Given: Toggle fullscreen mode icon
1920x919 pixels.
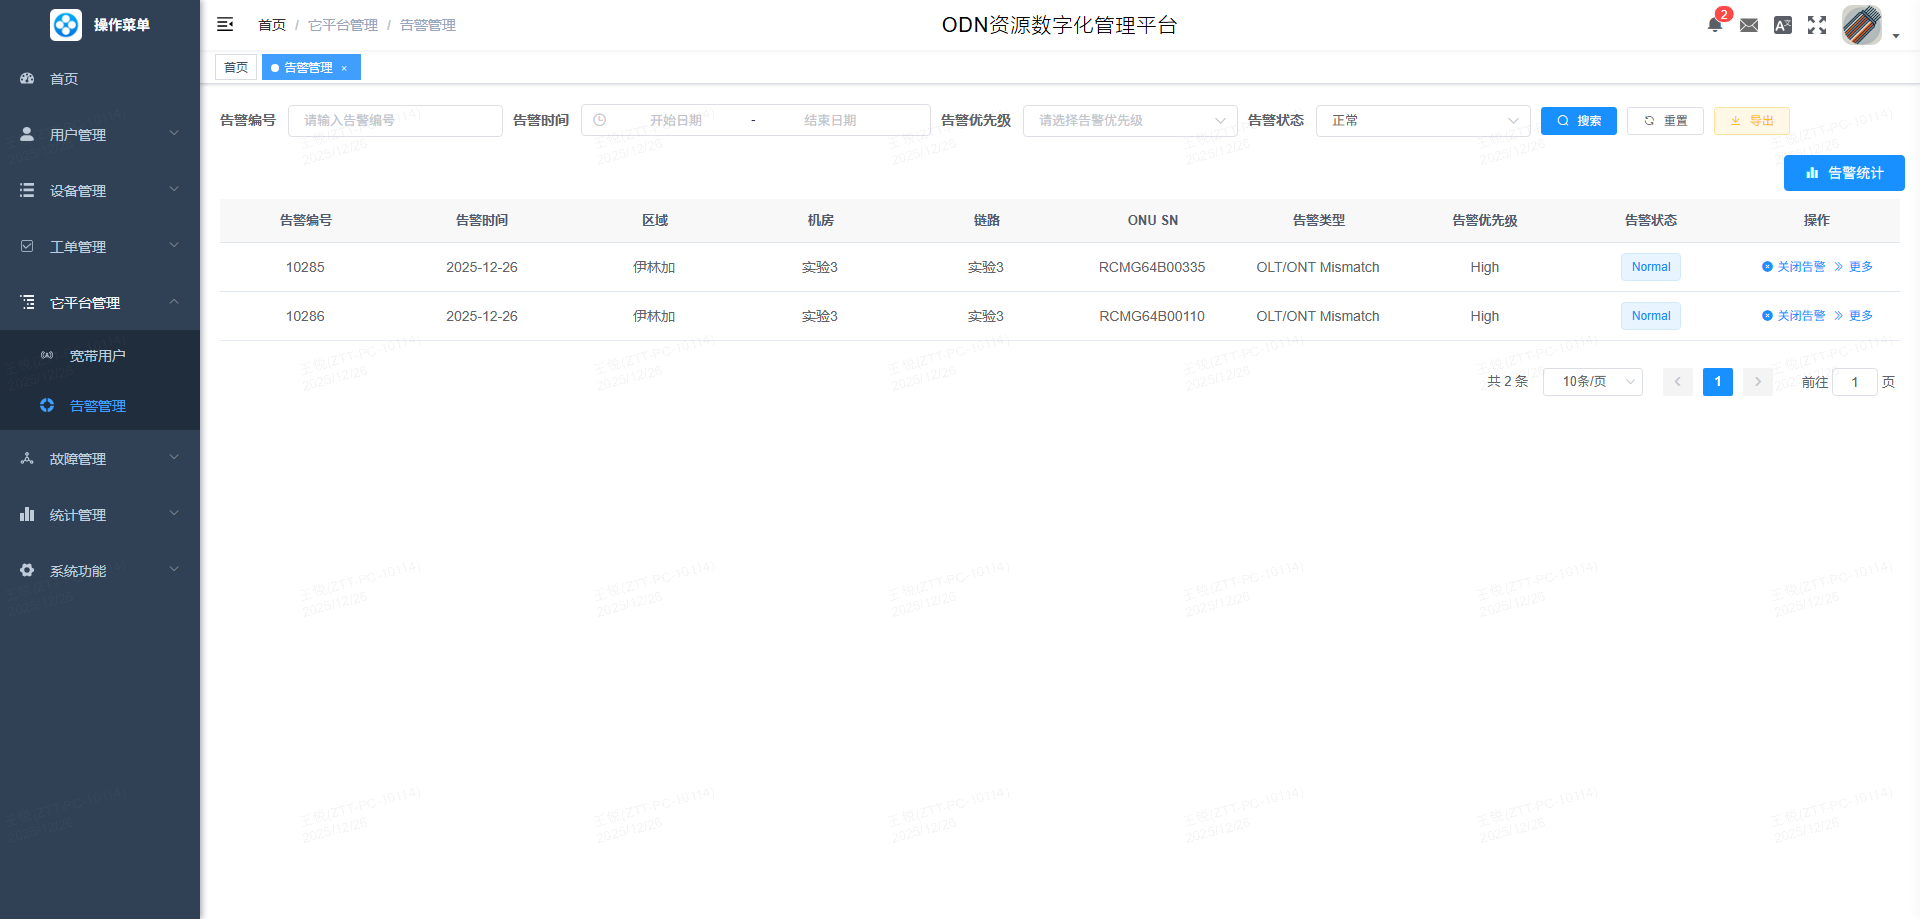Looking at the screenshot, I should [x=1817, y=25].
